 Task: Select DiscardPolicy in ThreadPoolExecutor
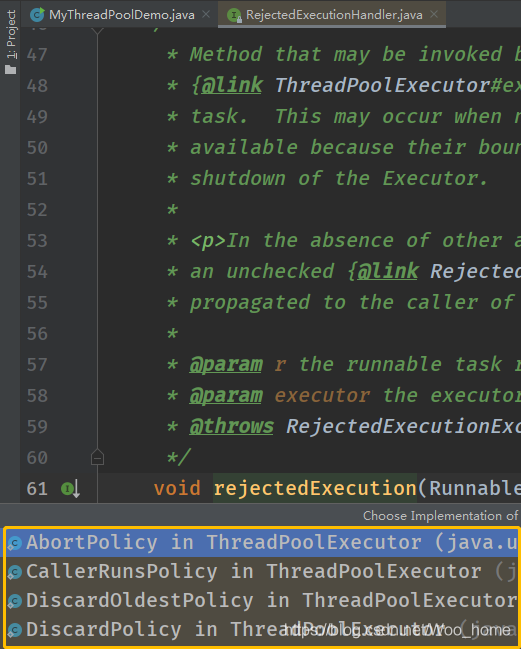point(262,630)
